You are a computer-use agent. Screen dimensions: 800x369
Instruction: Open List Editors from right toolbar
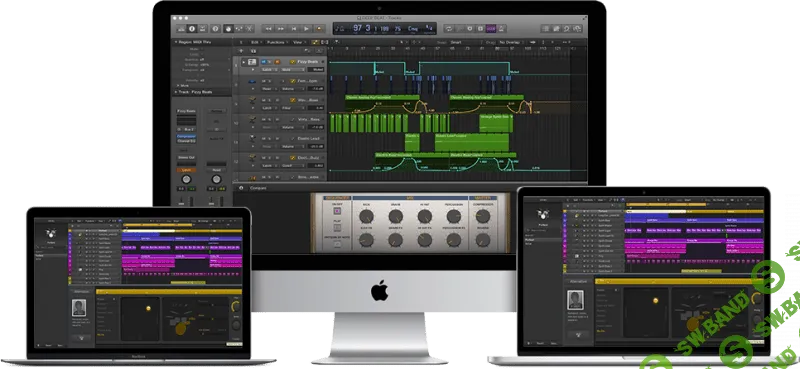545,29
